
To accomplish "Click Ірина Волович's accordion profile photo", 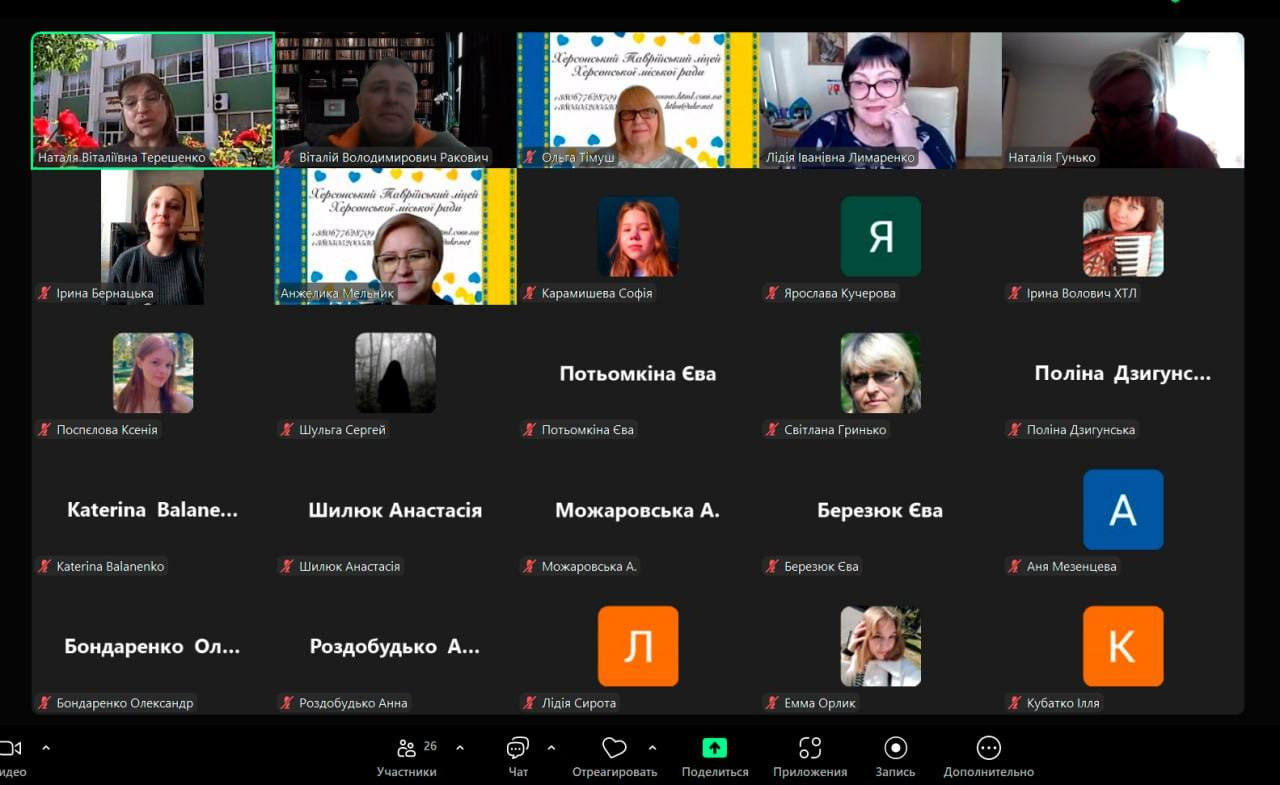I will tap(1123, 236).
